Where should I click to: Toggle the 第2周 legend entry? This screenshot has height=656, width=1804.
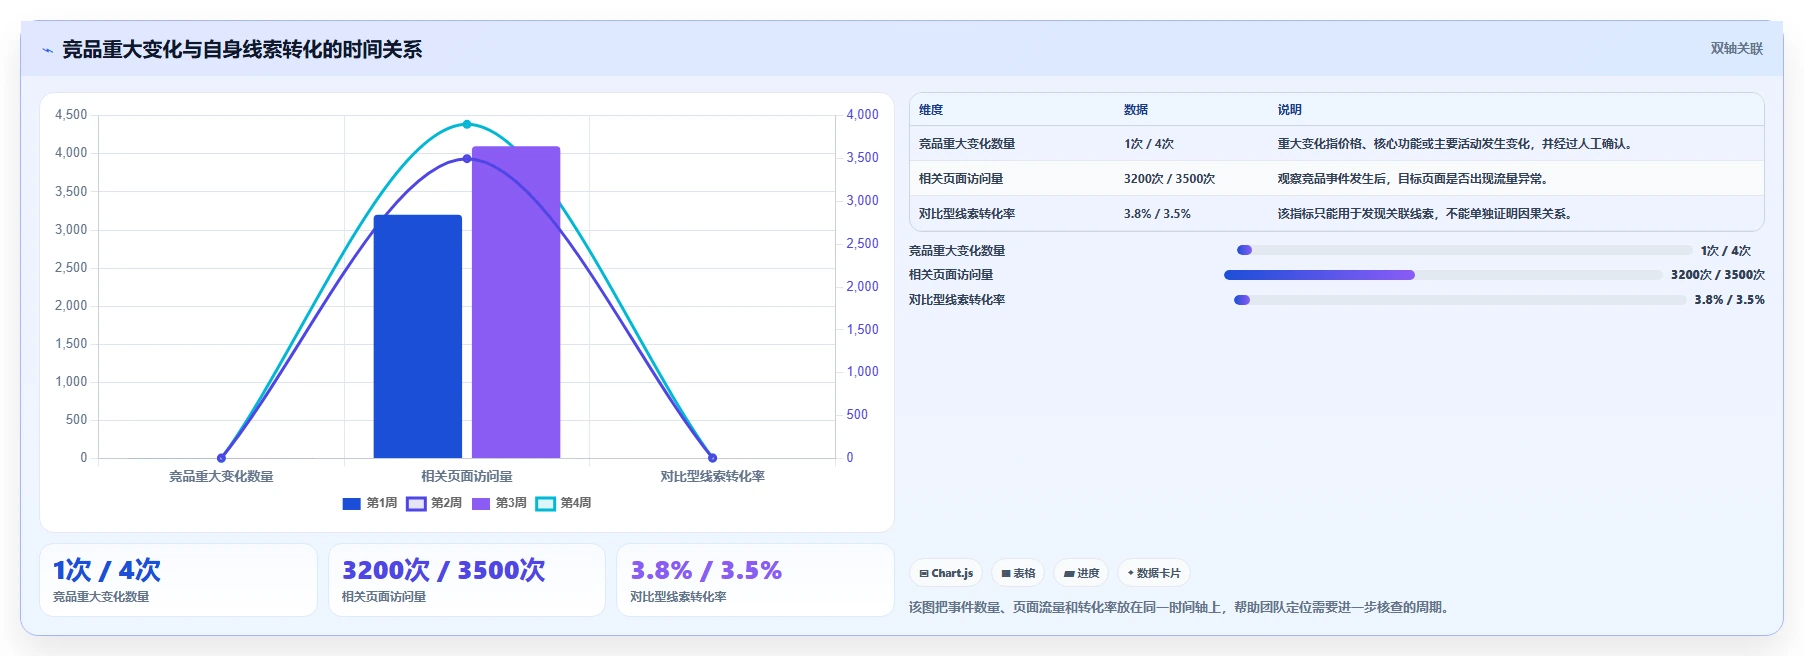(434, 503)
